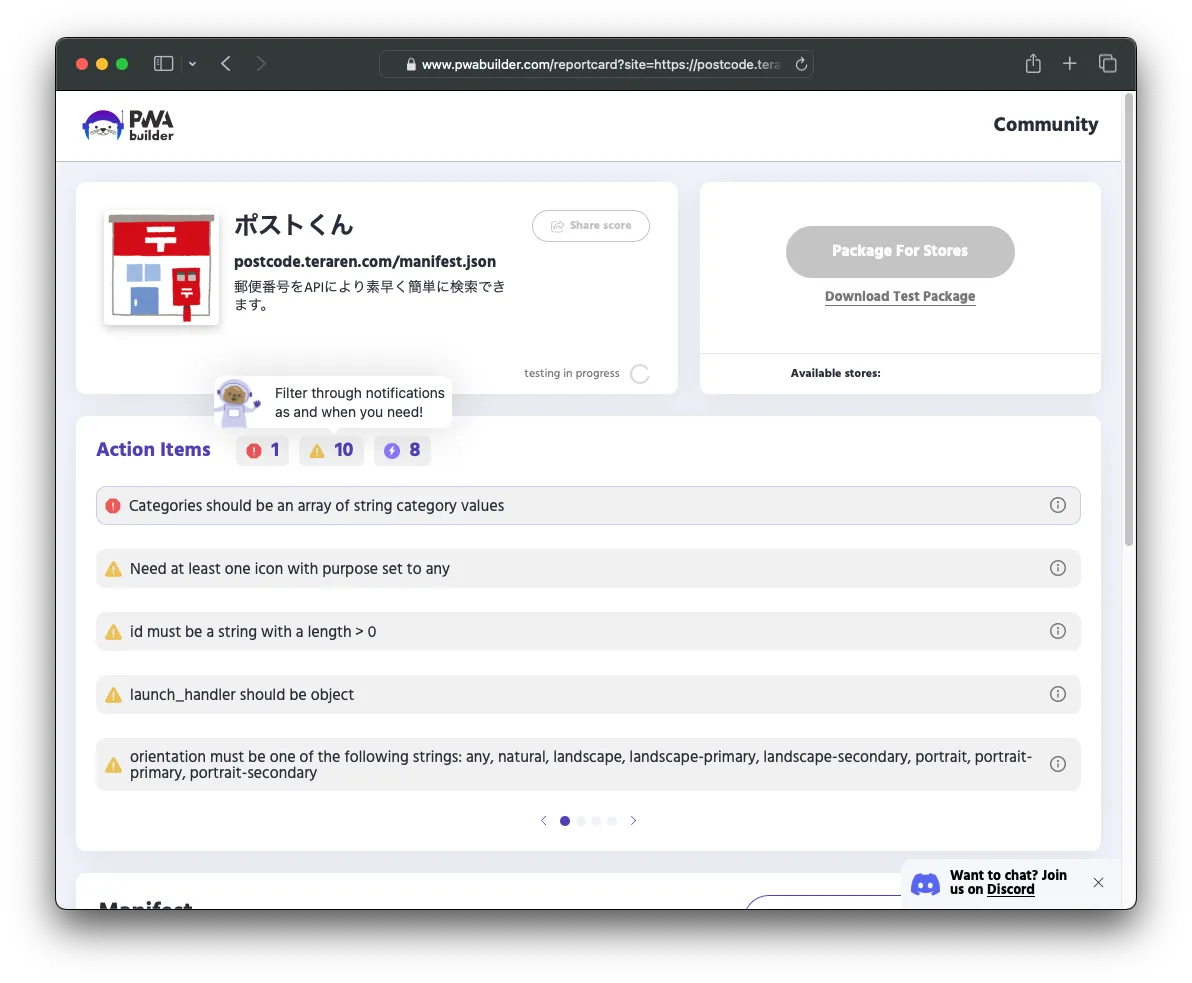Open info for icon purpose warning
Image resolution: width=1192 pixels, height=983 pixels.
[1057, 568]
